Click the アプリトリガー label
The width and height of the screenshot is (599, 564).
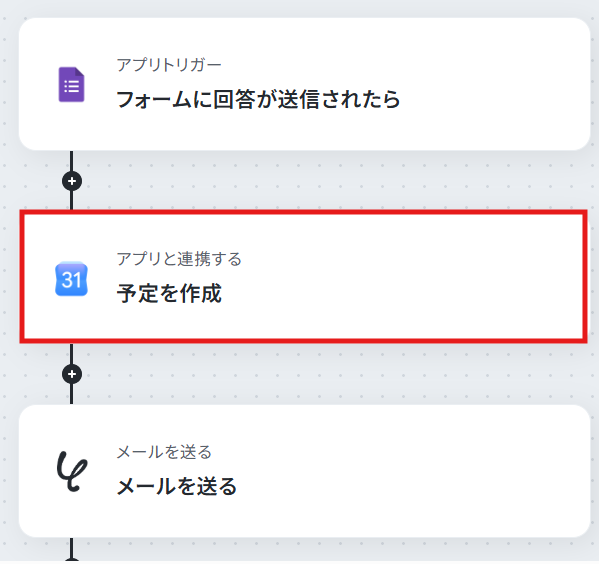(169, 65)
